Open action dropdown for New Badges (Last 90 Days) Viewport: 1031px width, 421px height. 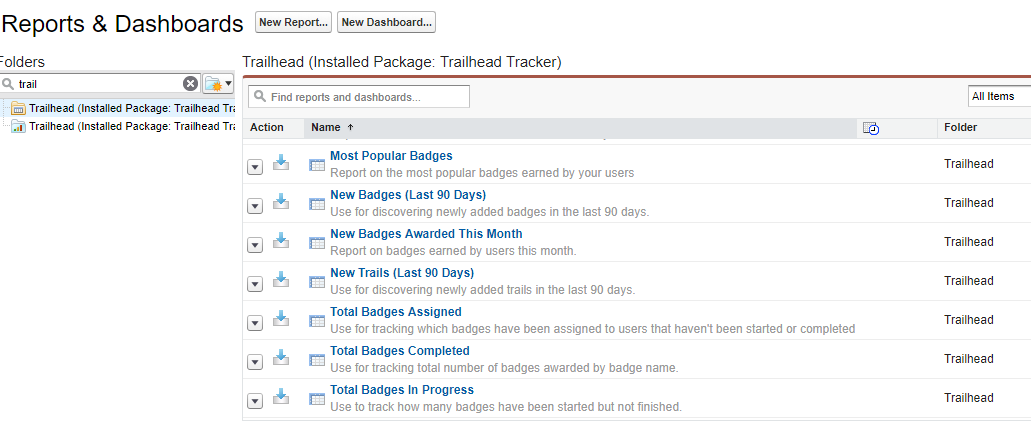tap(255, 206)
